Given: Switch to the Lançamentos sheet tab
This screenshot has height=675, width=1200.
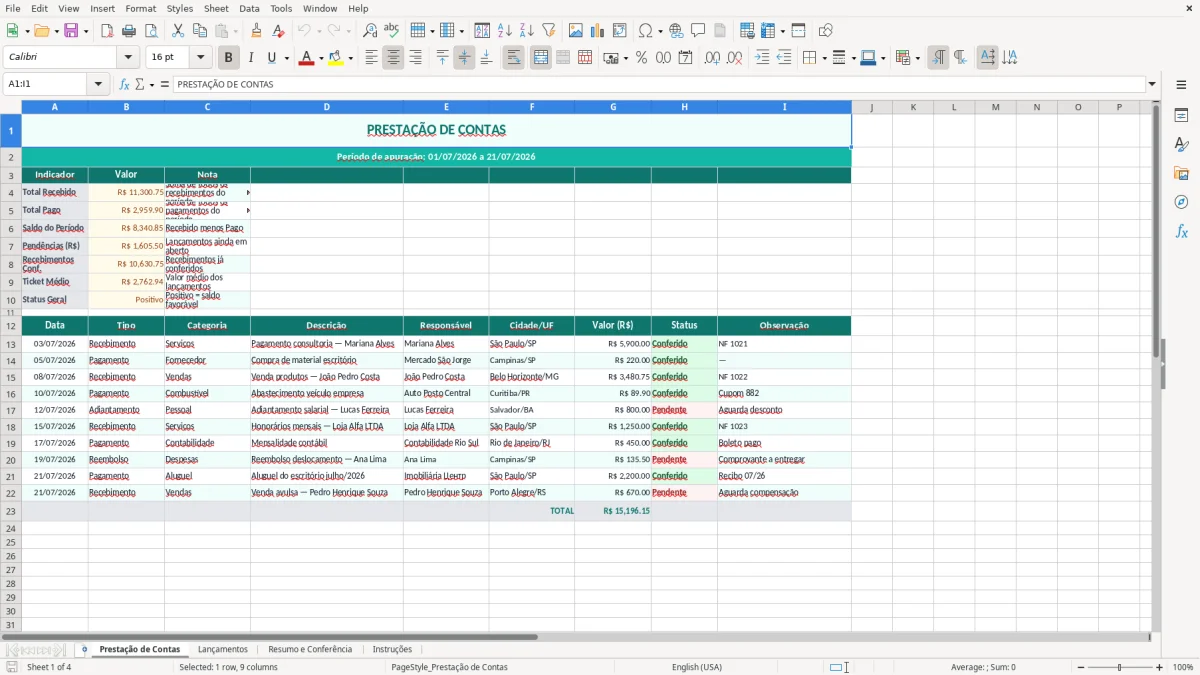Looking at the screenshot, I should (x=223, y=649).
